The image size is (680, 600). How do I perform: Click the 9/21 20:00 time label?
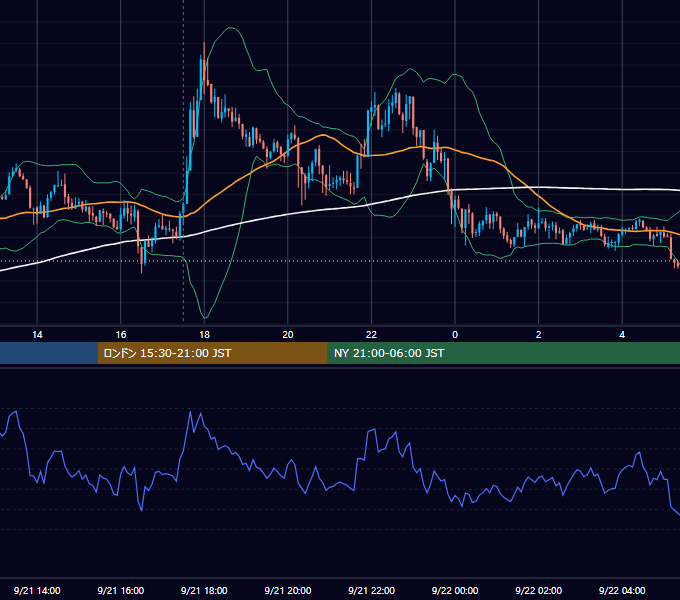(288, 590)
